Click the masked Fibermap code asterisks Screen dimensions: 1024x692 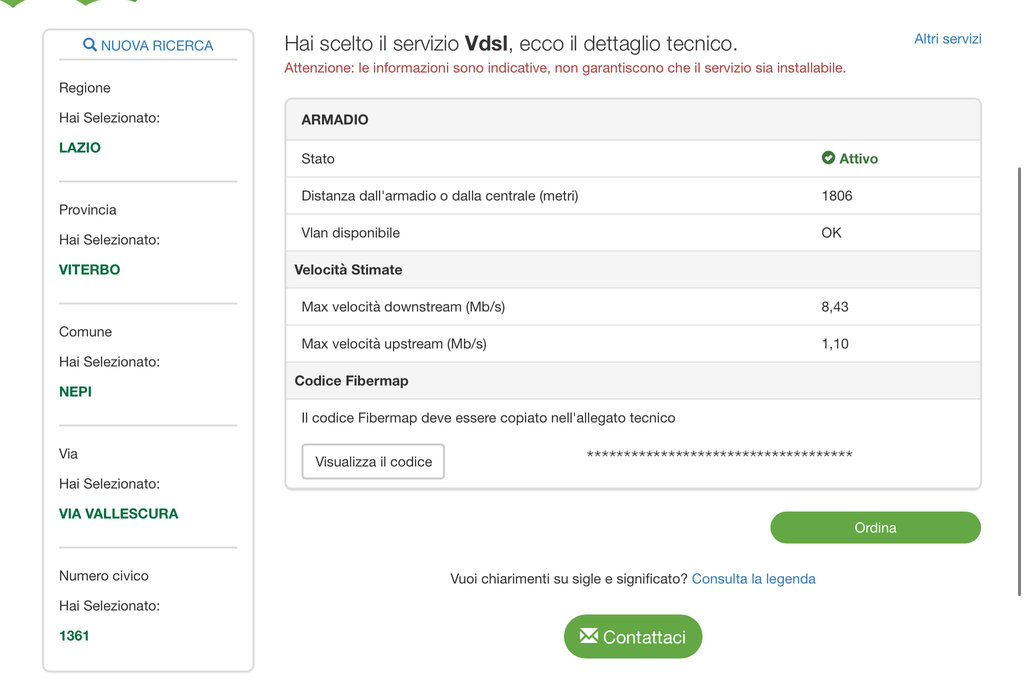click(719, 455)
